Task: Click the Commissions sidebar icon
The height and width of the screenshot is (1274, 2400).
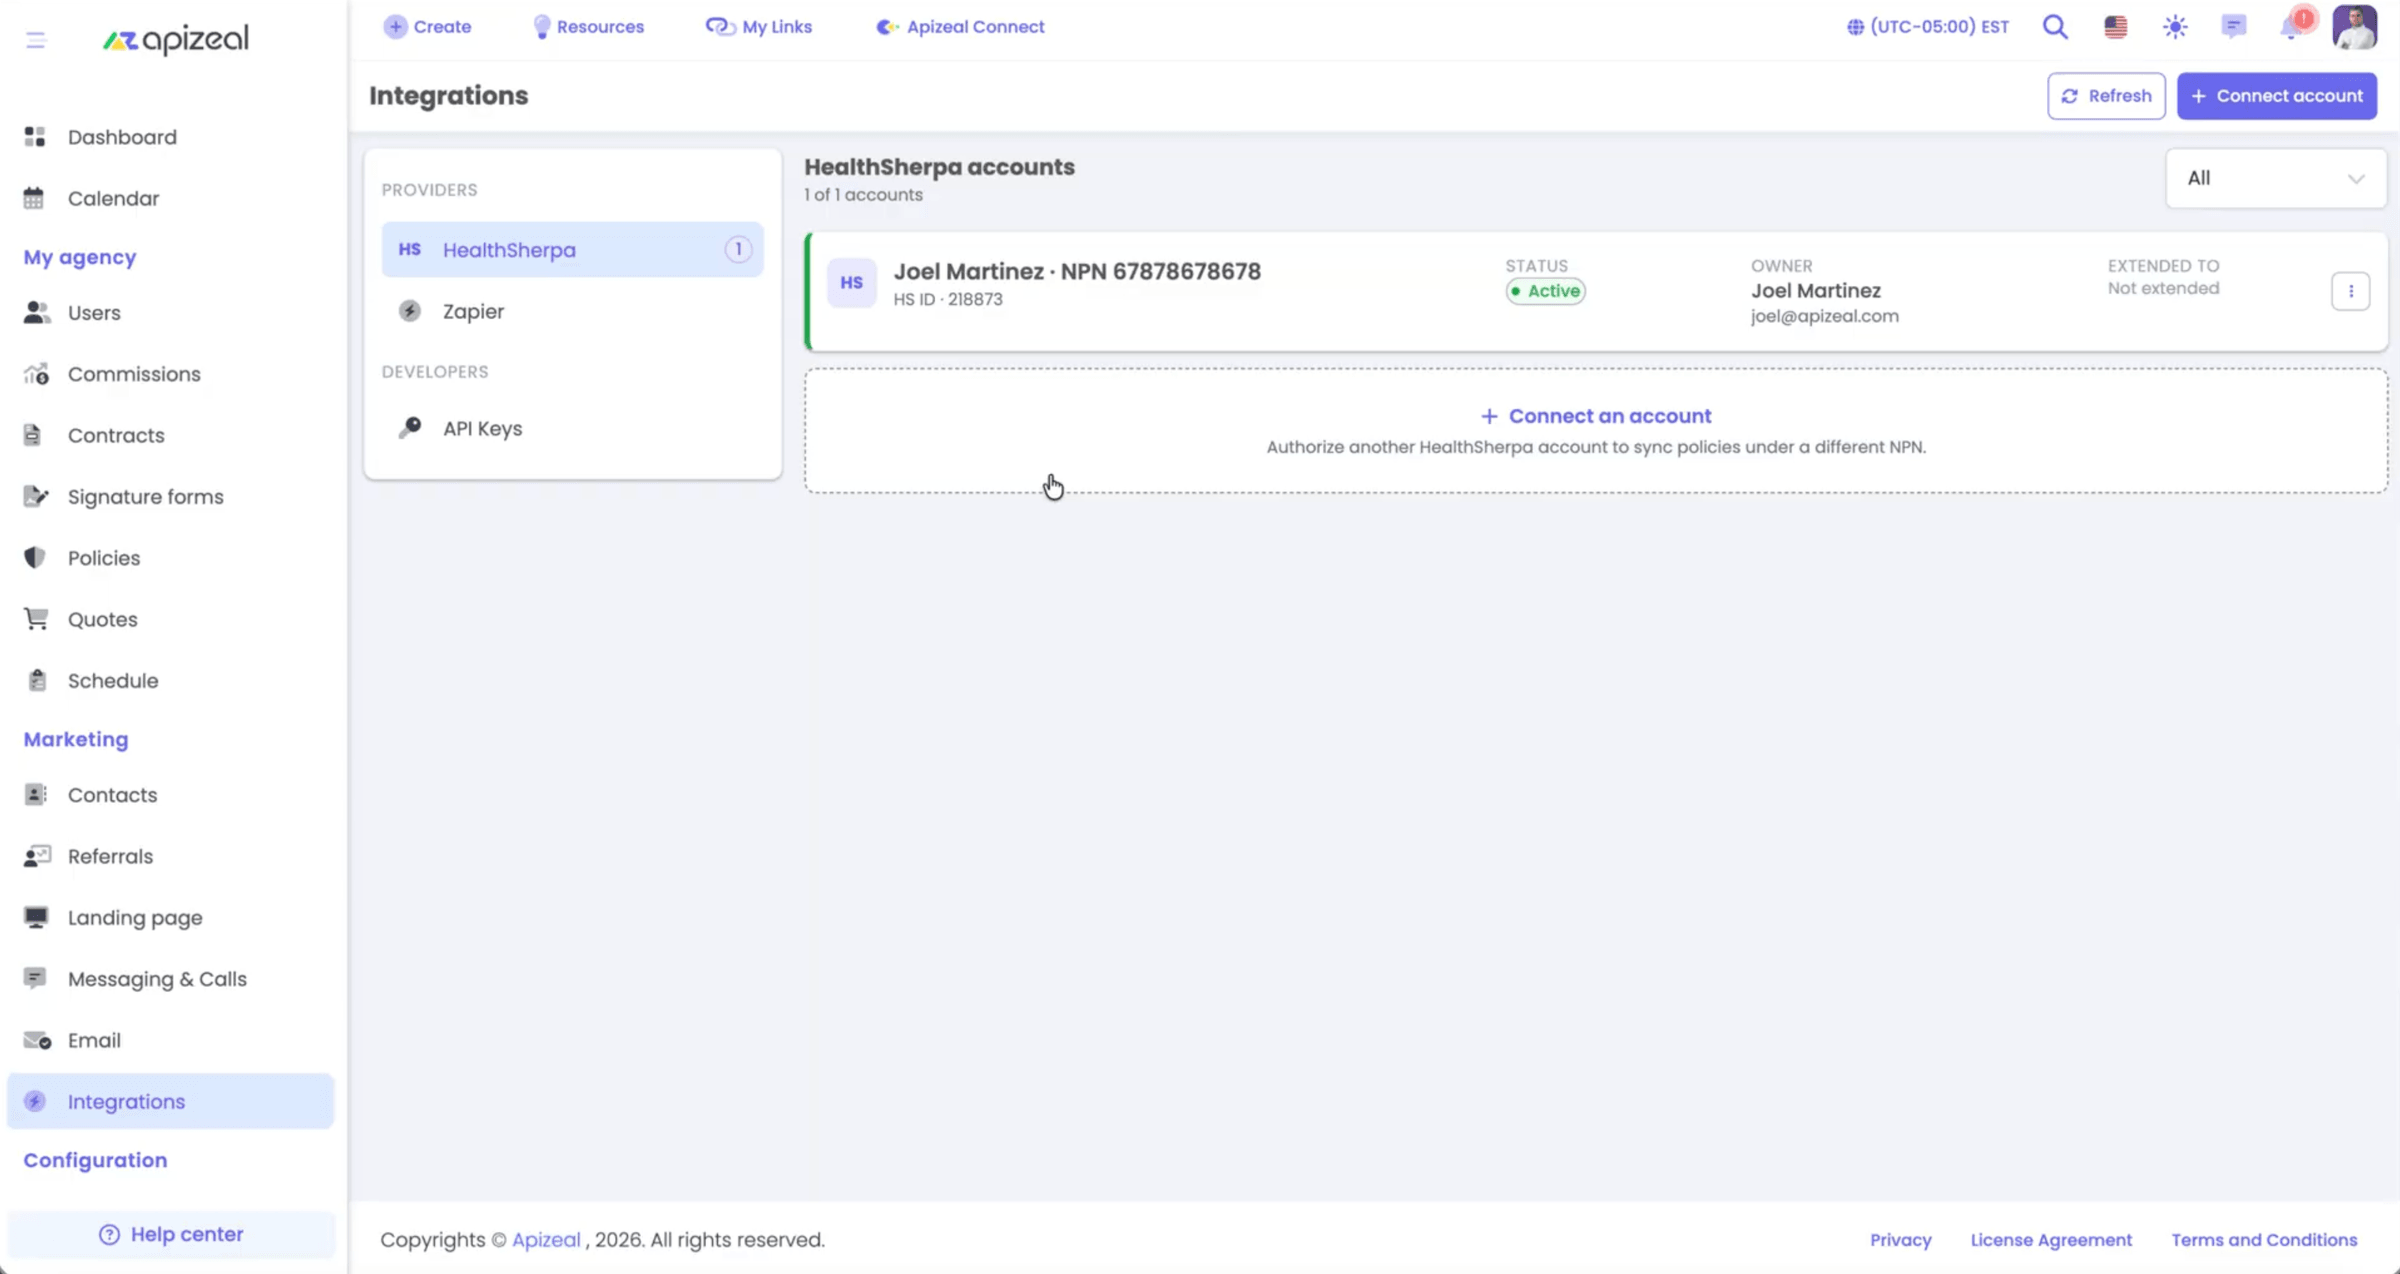Action: tap(36, 374)
